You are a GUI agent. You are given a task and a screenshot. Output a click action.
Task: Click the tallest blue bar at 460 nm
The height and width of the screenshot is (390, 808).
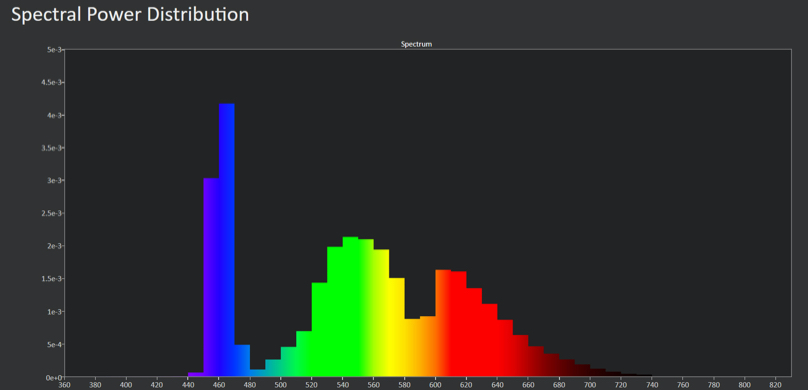227,240
